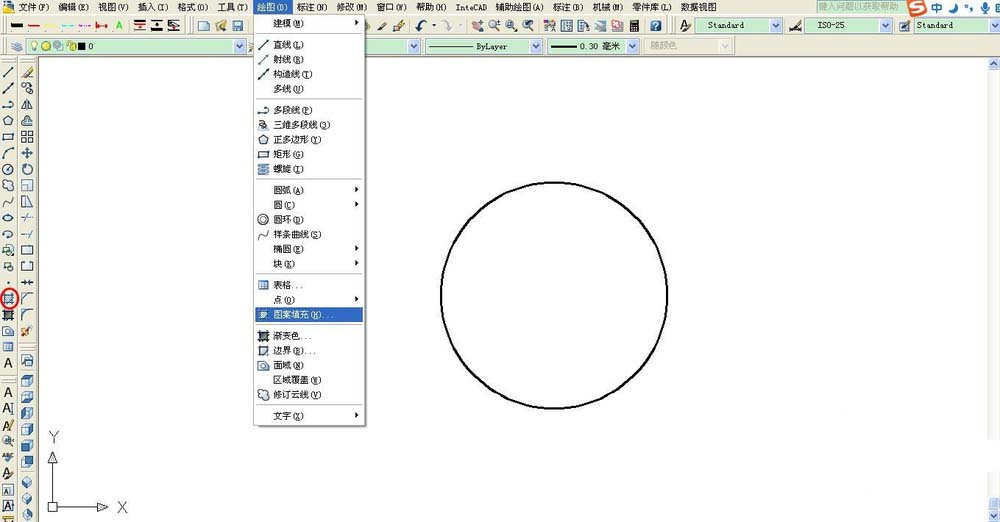The height and width of the screenshot is (522, 1000).
Task: Select the Revision Cloud tool in left toolbar
Action: [x=8, y=185]
